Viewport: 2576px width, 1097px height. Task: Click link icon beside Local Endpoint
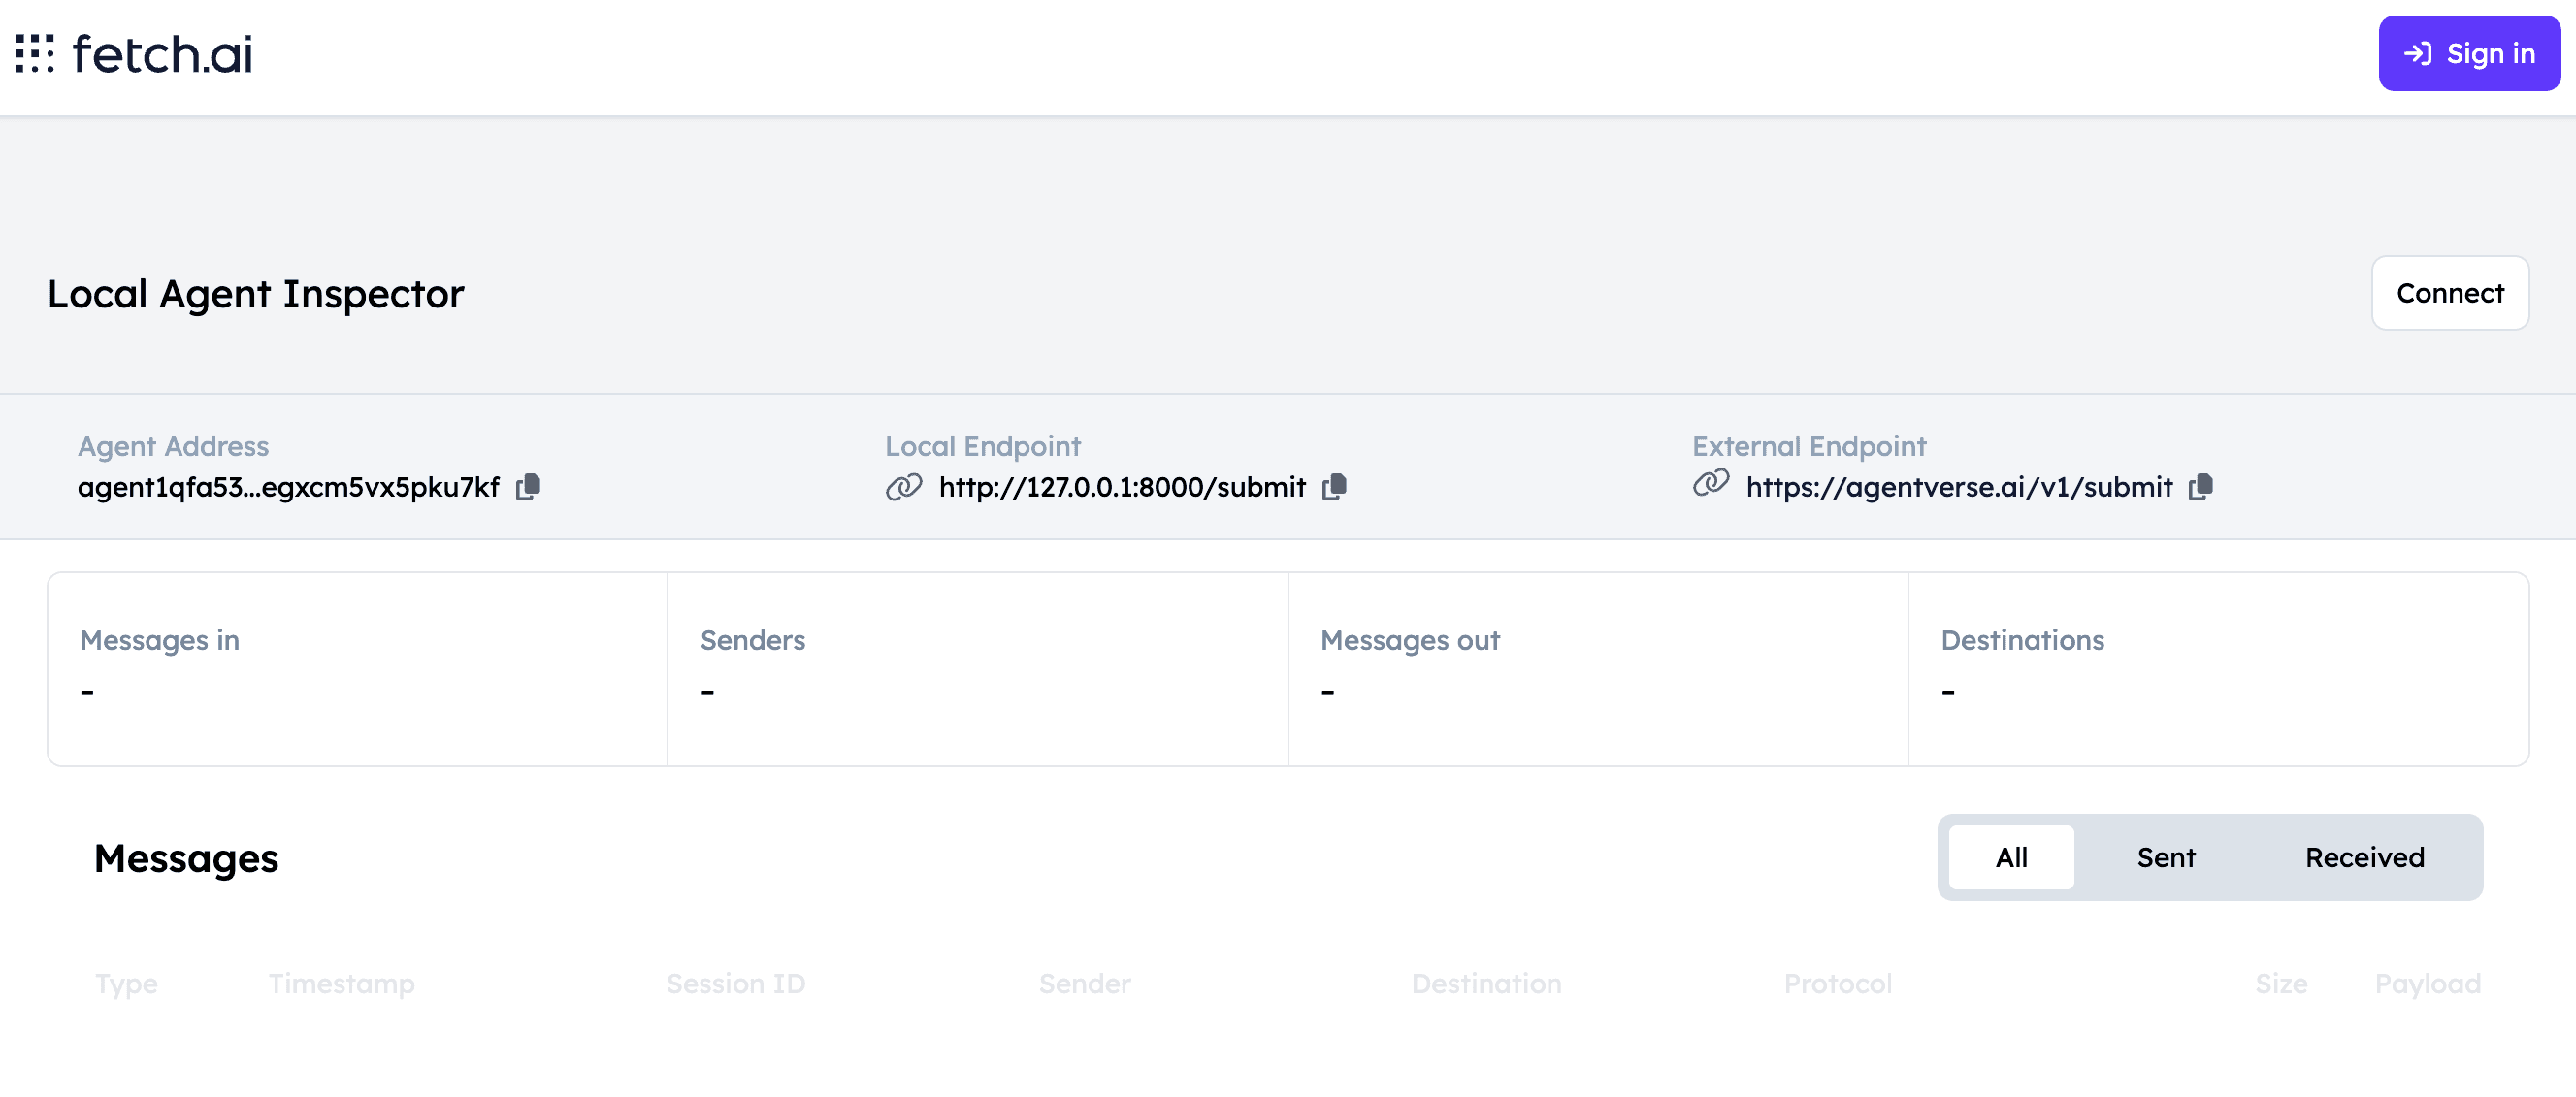tap(903, 487)
